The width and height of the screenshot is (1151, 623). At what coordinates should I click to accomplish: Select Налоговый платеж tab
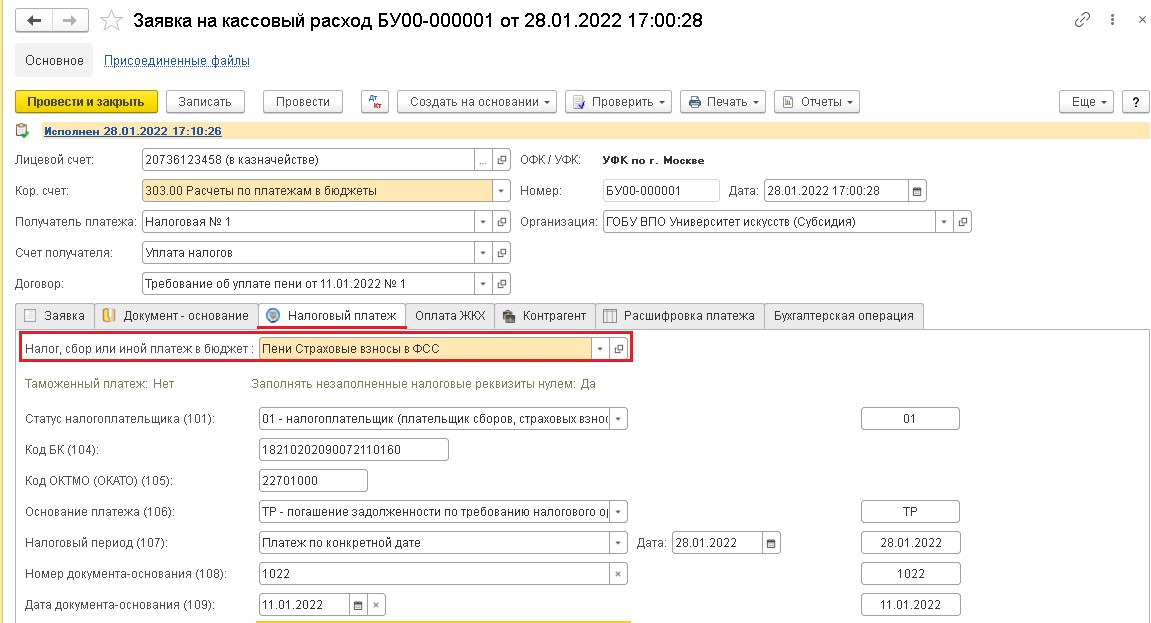[x=332, y=316]
